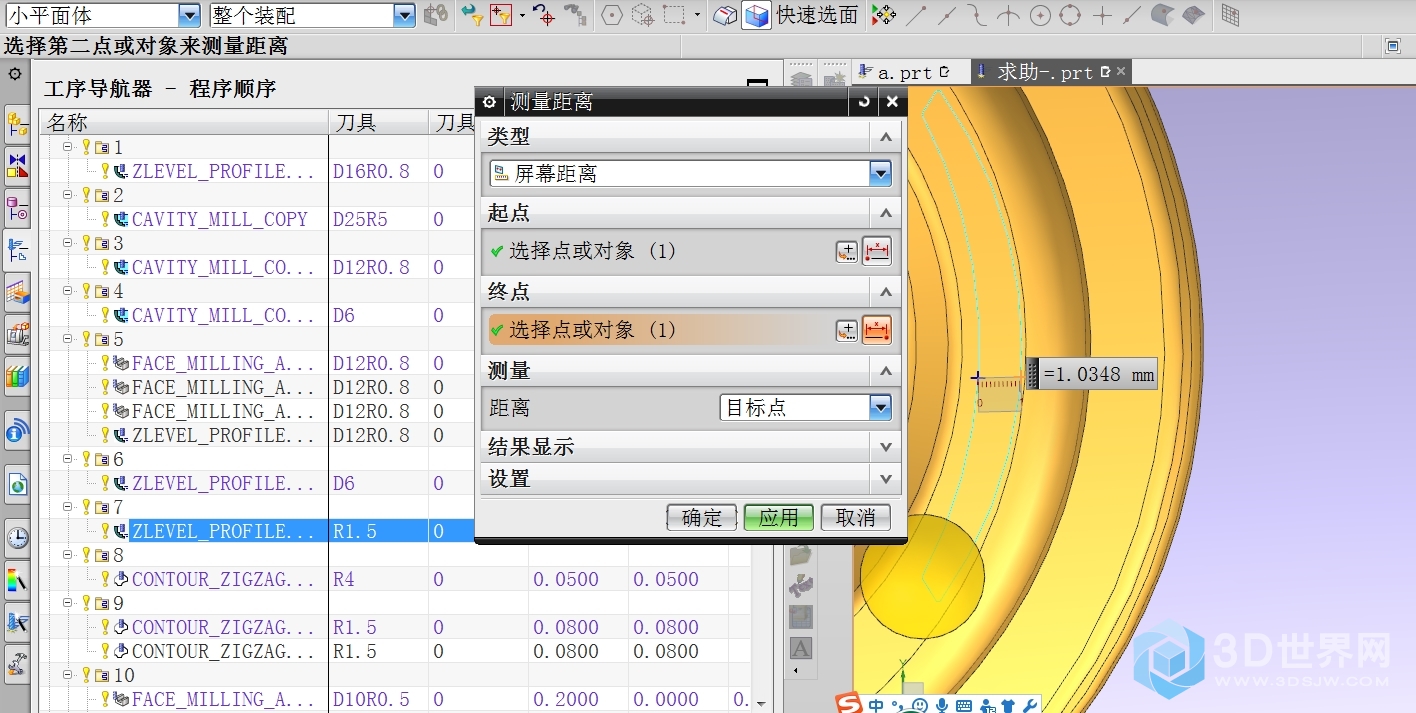Collapse the 起点 section
Screen dimensions: 1416x713
(885, 213)
